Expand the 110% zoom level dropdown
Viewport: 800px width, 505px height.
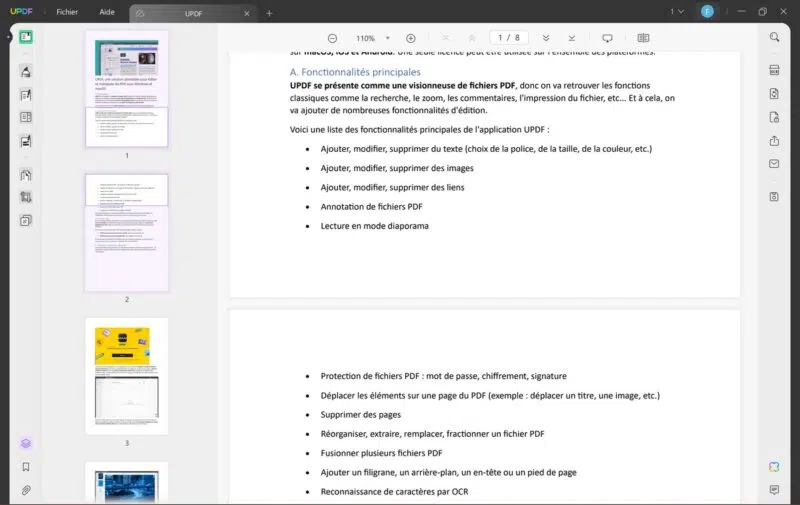(x=388, y=38)
